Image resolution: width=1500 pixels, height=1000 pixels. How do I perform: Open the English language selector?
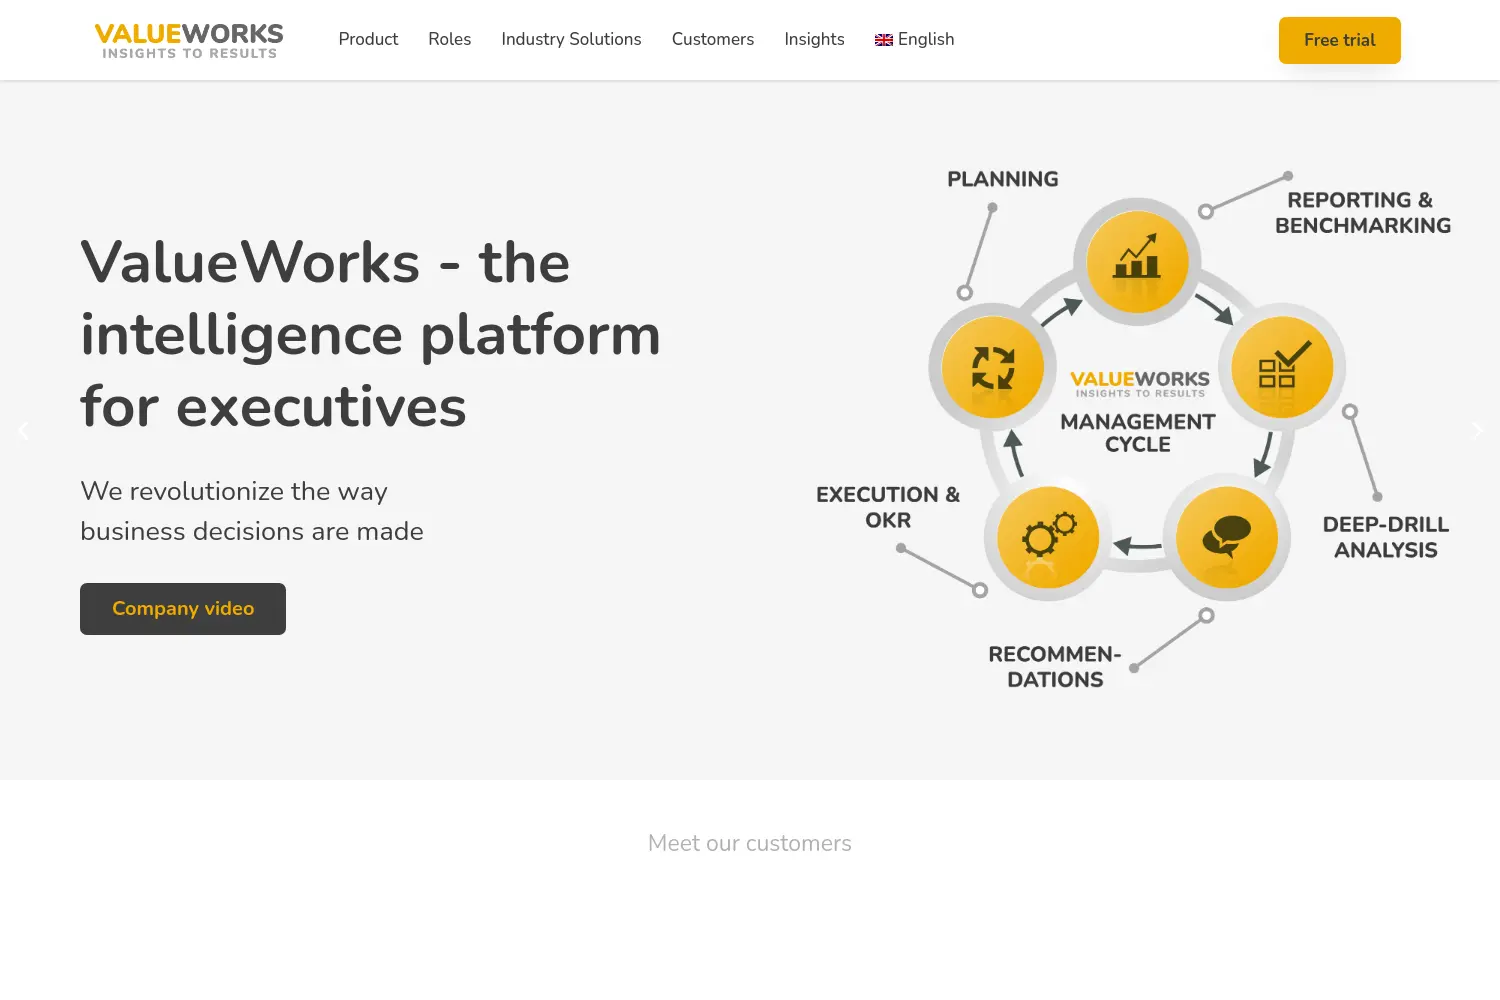click(x=914, y=39)
